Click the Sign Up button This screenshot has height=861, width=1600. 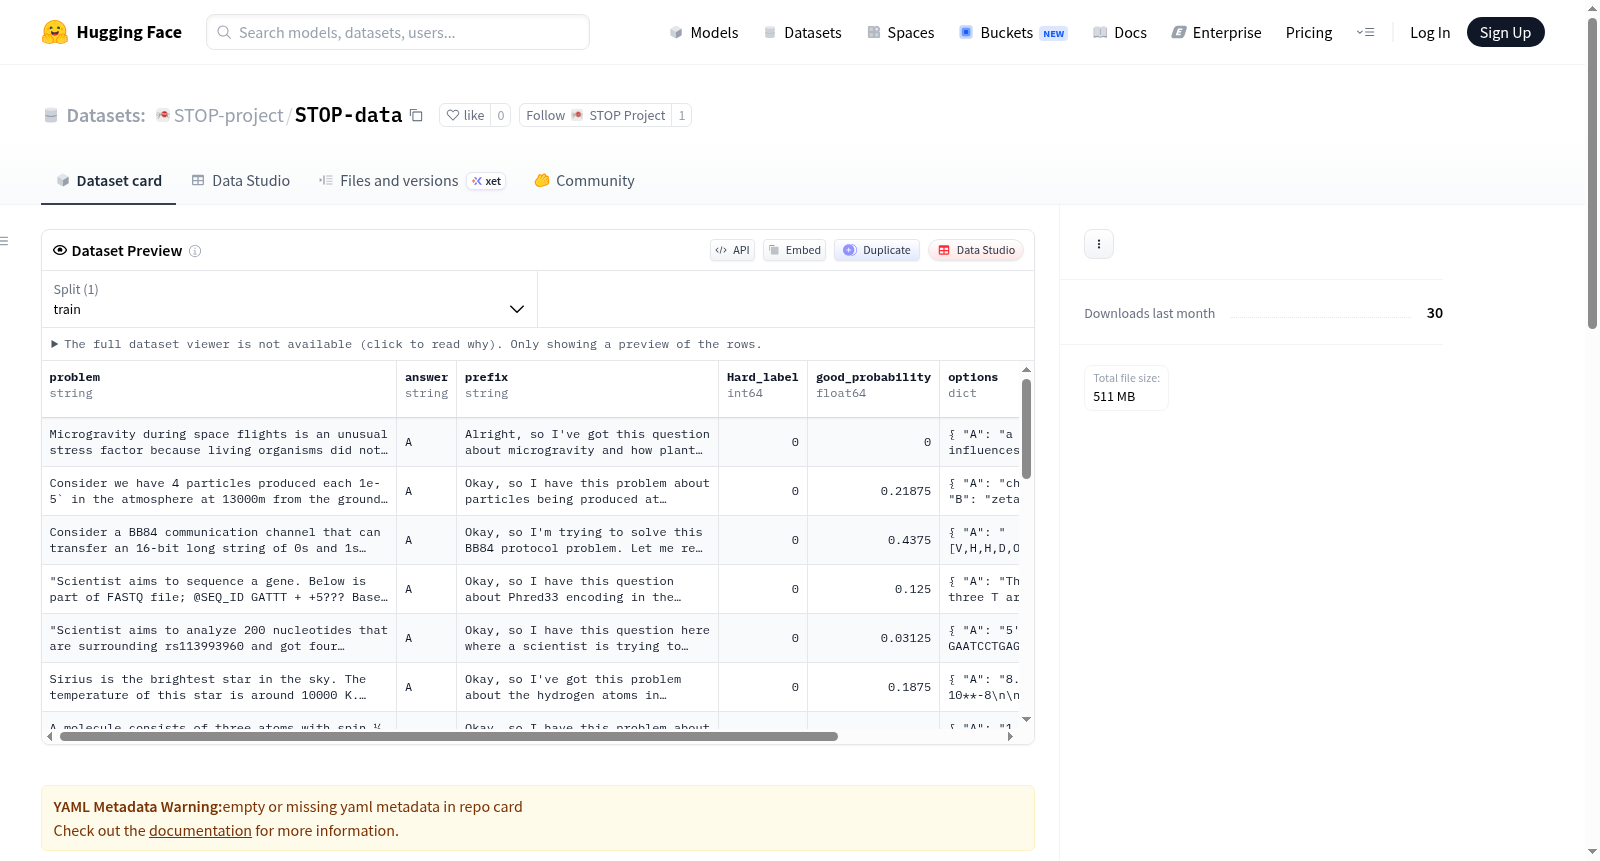tap(1505, 32)
